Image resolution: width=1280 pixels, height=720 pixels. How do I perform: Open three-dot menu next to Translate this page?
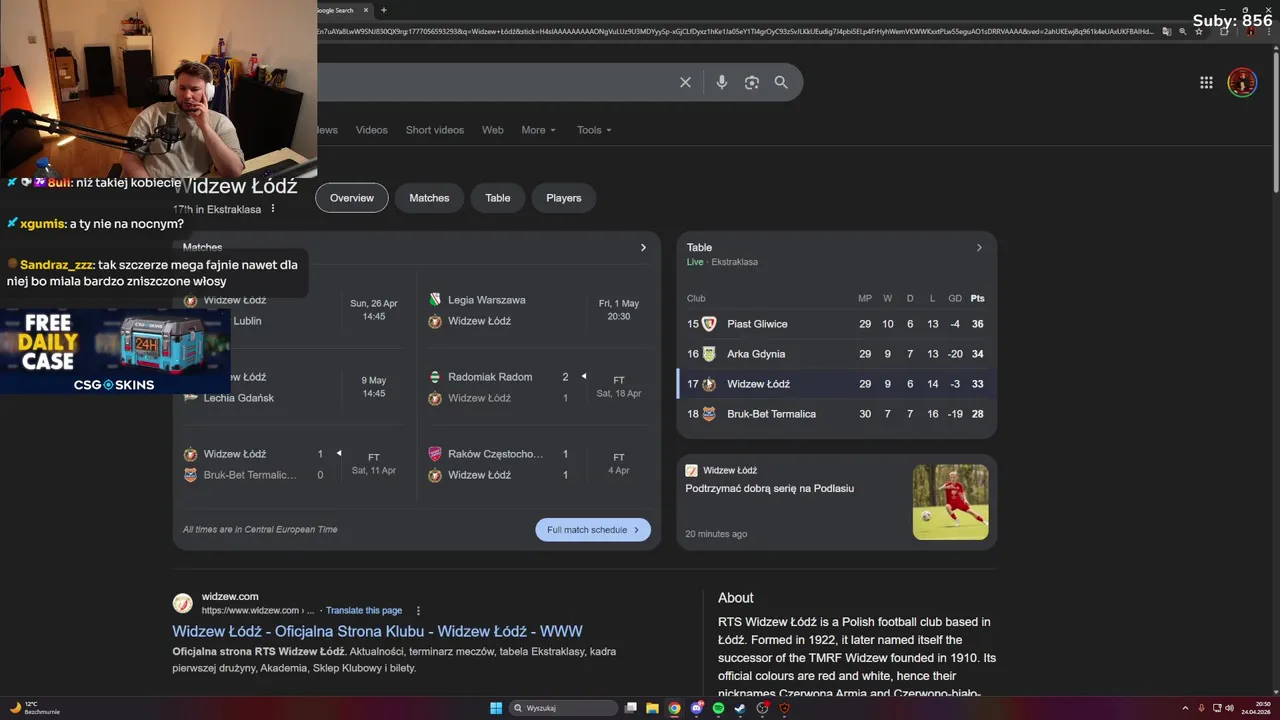[x=418, y=610]
